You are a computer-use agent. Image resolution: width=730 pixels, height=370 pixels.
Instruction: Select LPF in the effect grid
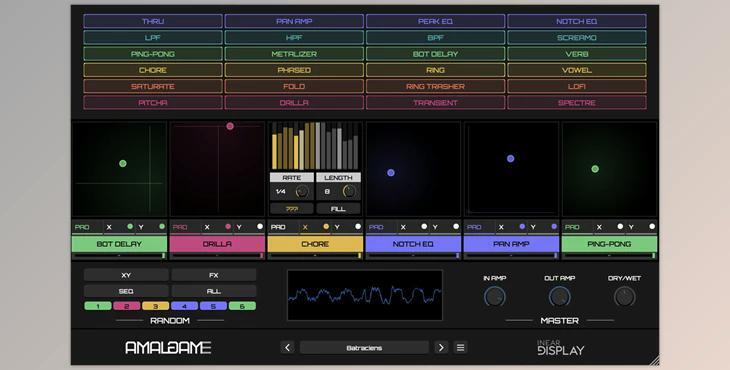(153, 38)
